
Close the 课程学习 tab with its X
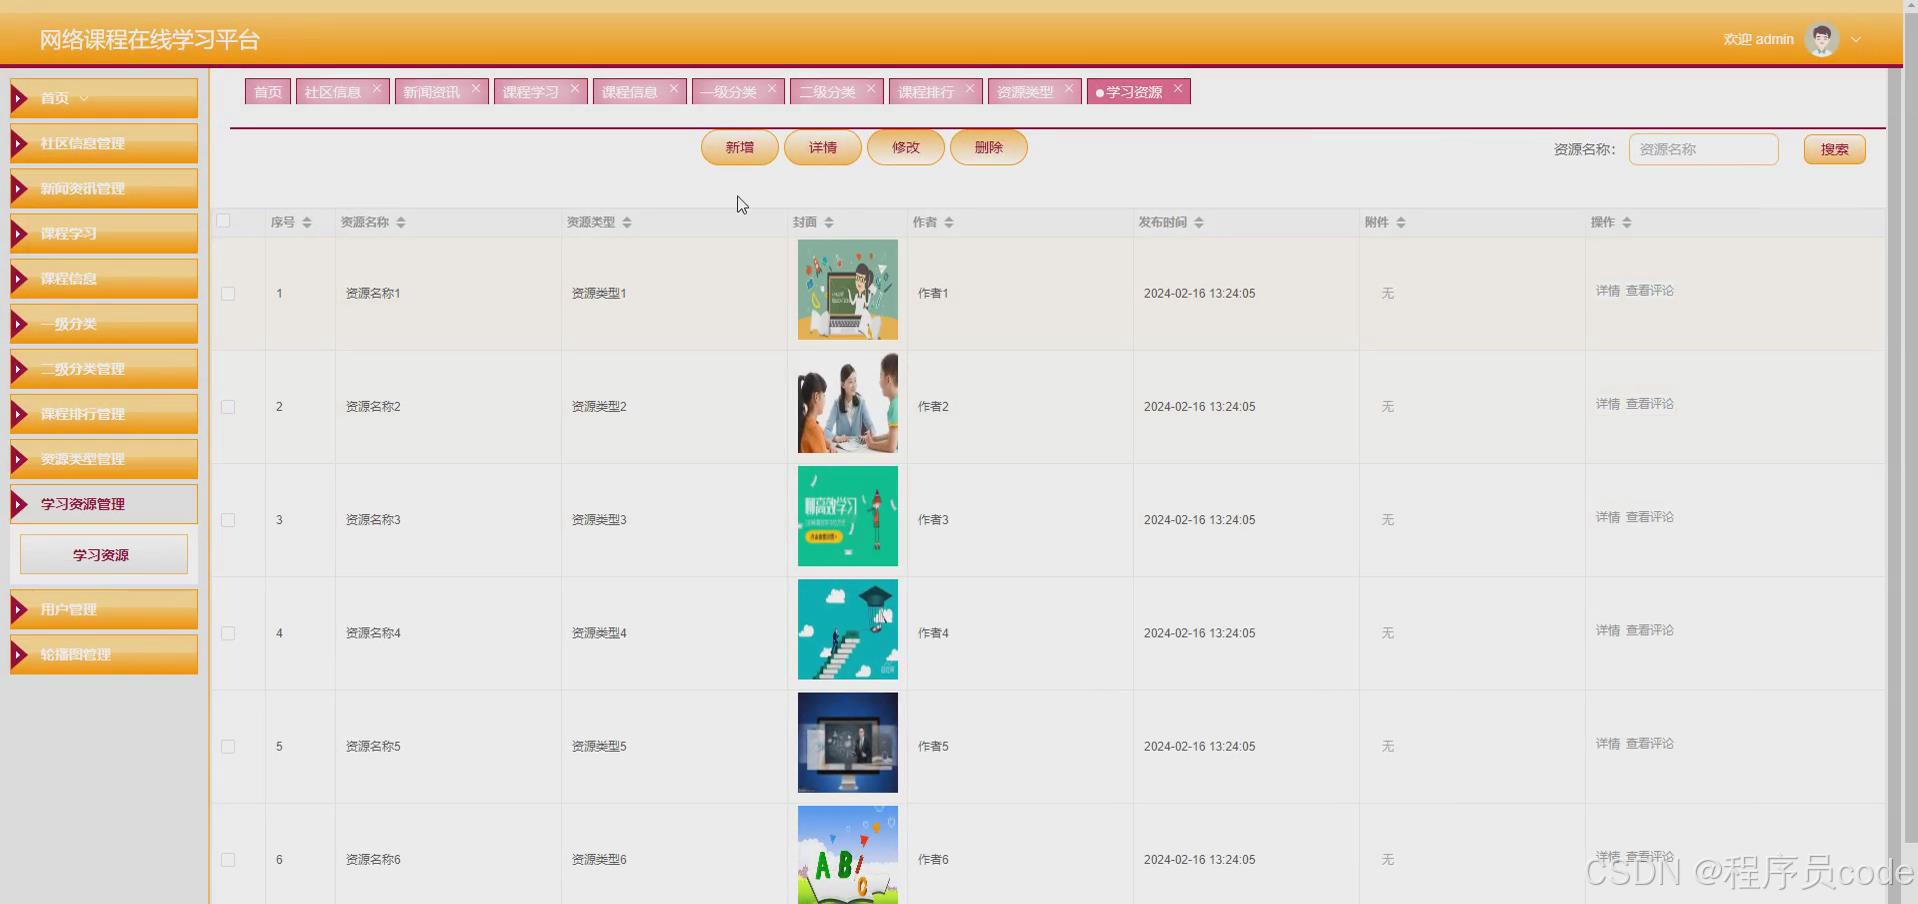coord(575,89)
